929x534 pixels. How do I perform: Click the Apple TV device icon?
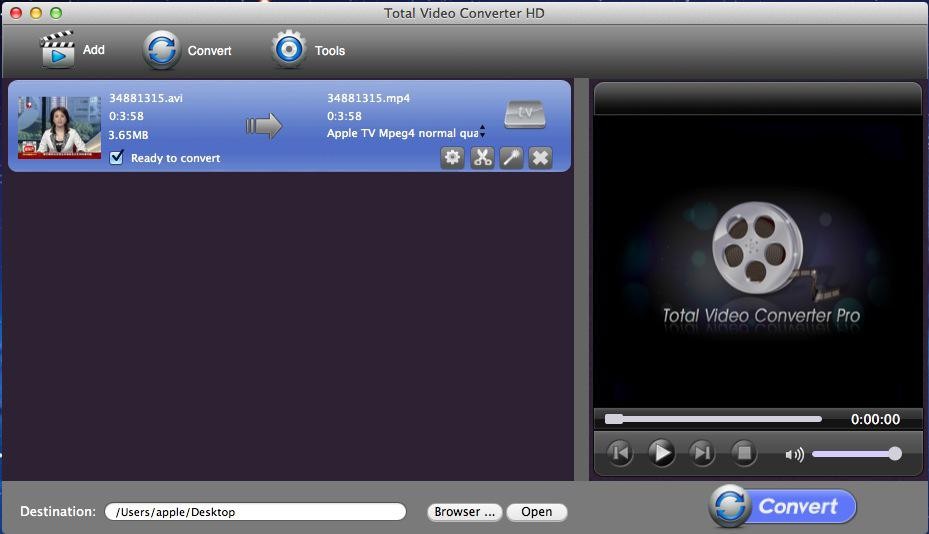point(525,114)
